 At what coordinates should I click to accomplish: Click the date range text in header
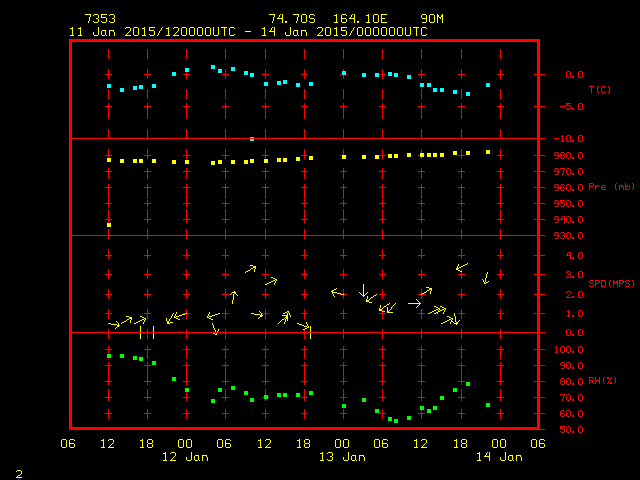pos(248,32)
